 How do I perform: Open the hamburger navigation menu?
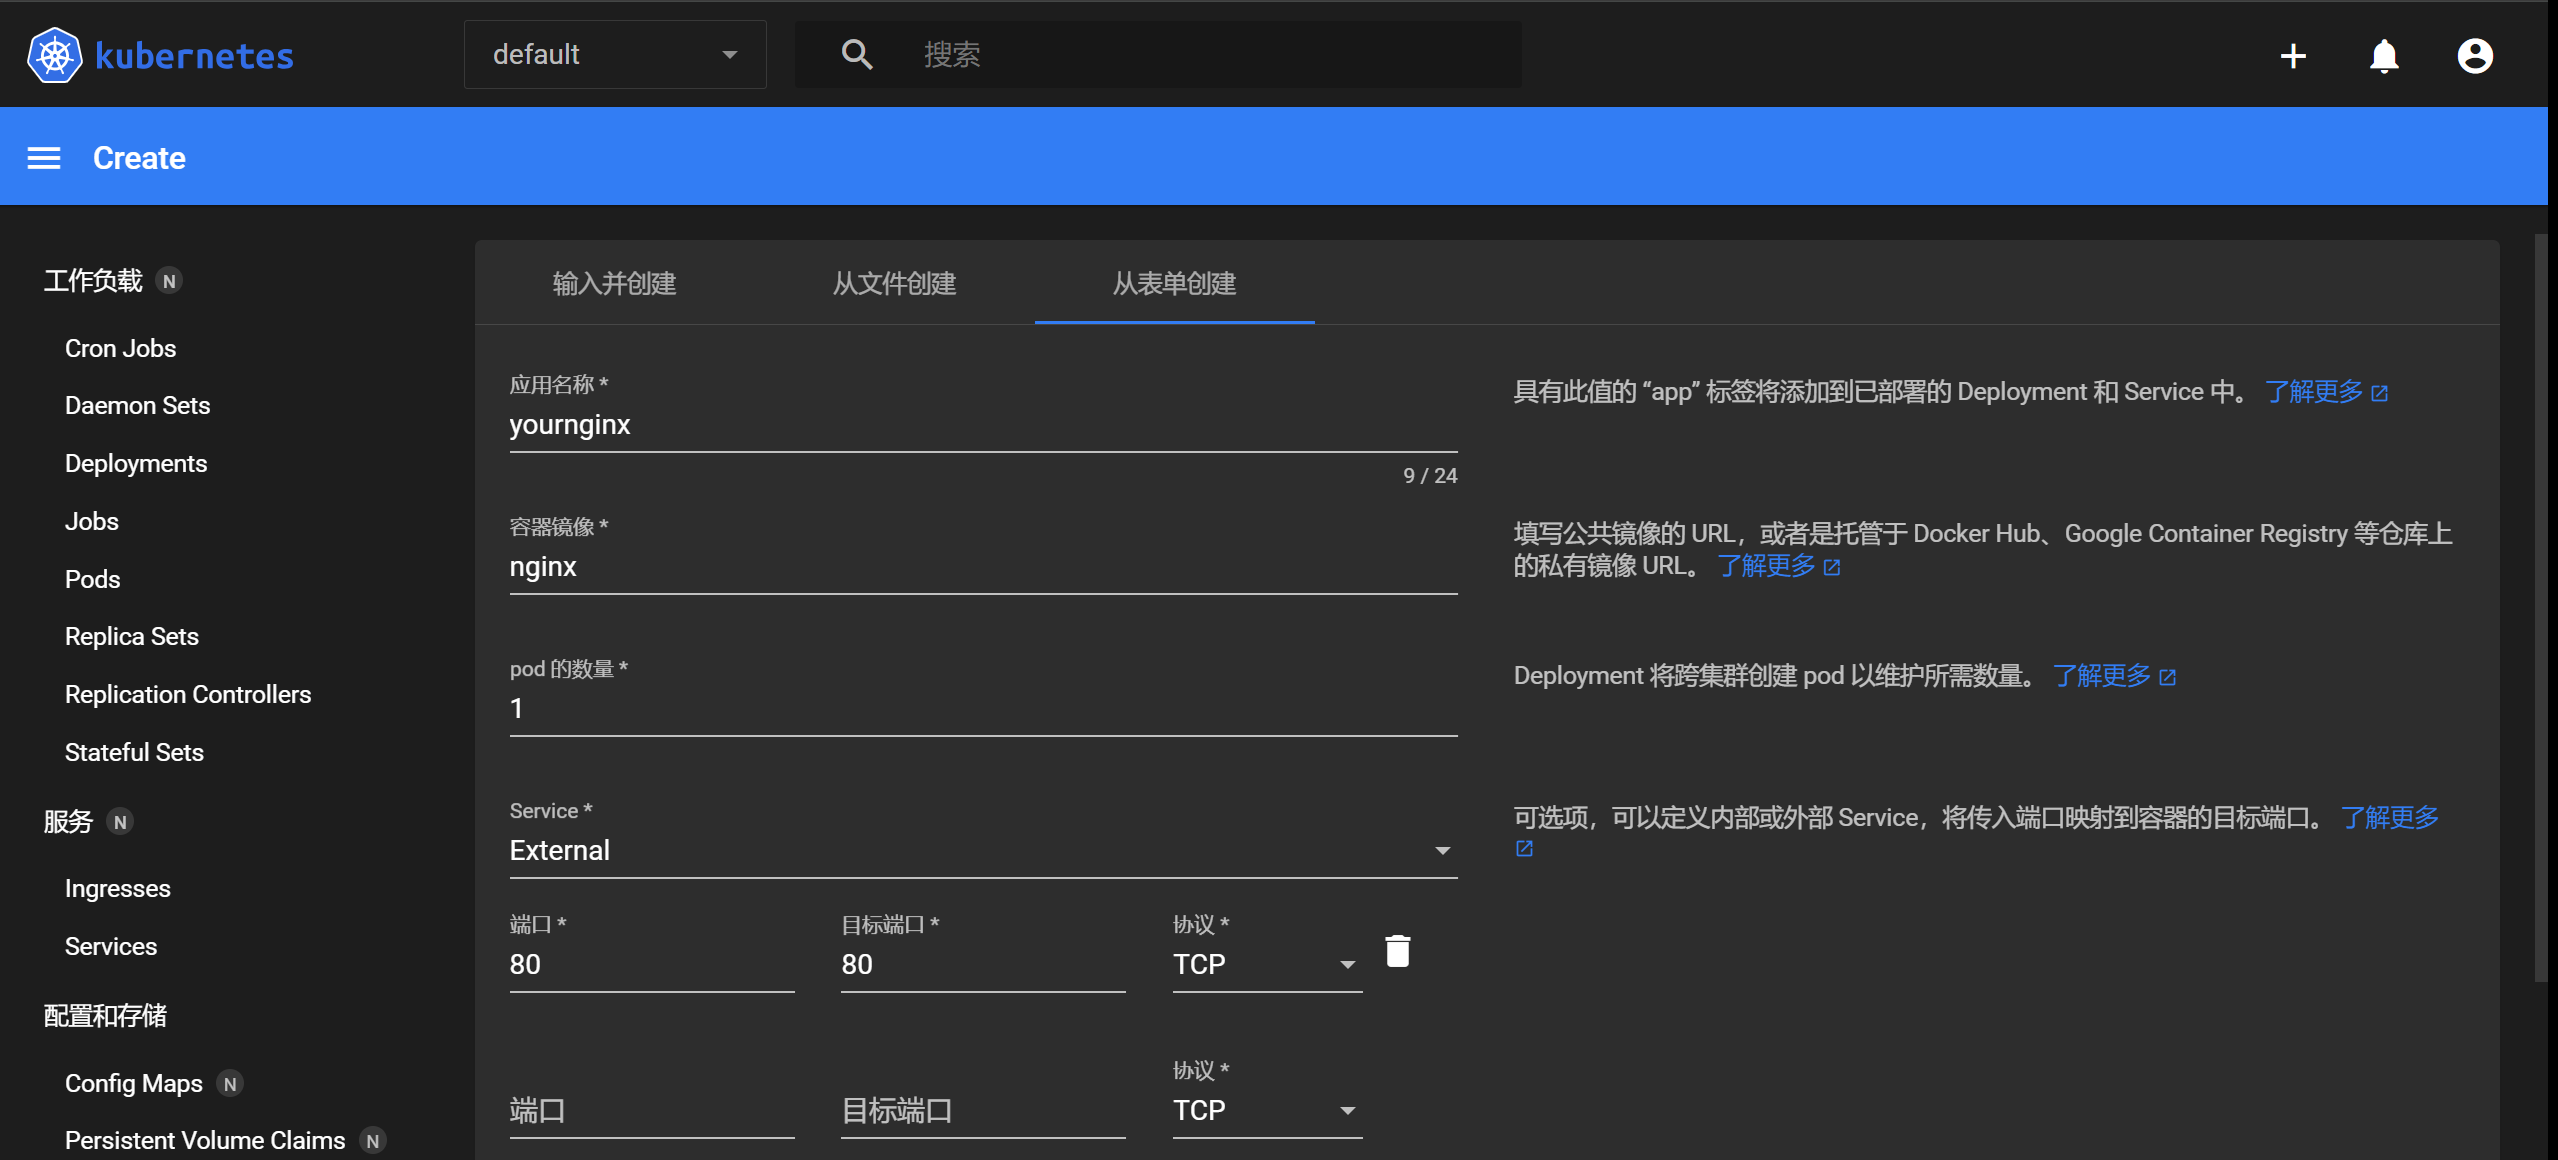[x=44, y=158]
